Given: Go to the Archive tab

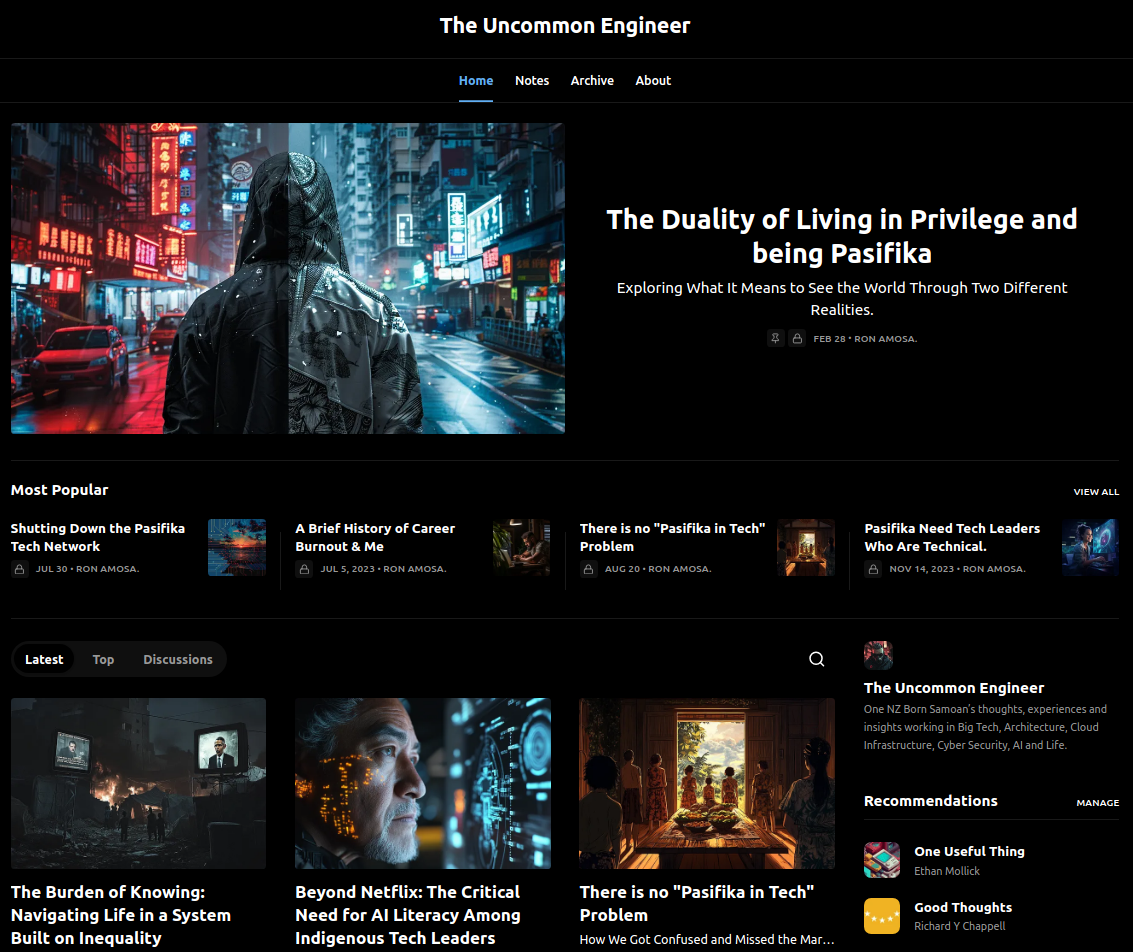Looking at the screenshot, I should coord(592,80).
